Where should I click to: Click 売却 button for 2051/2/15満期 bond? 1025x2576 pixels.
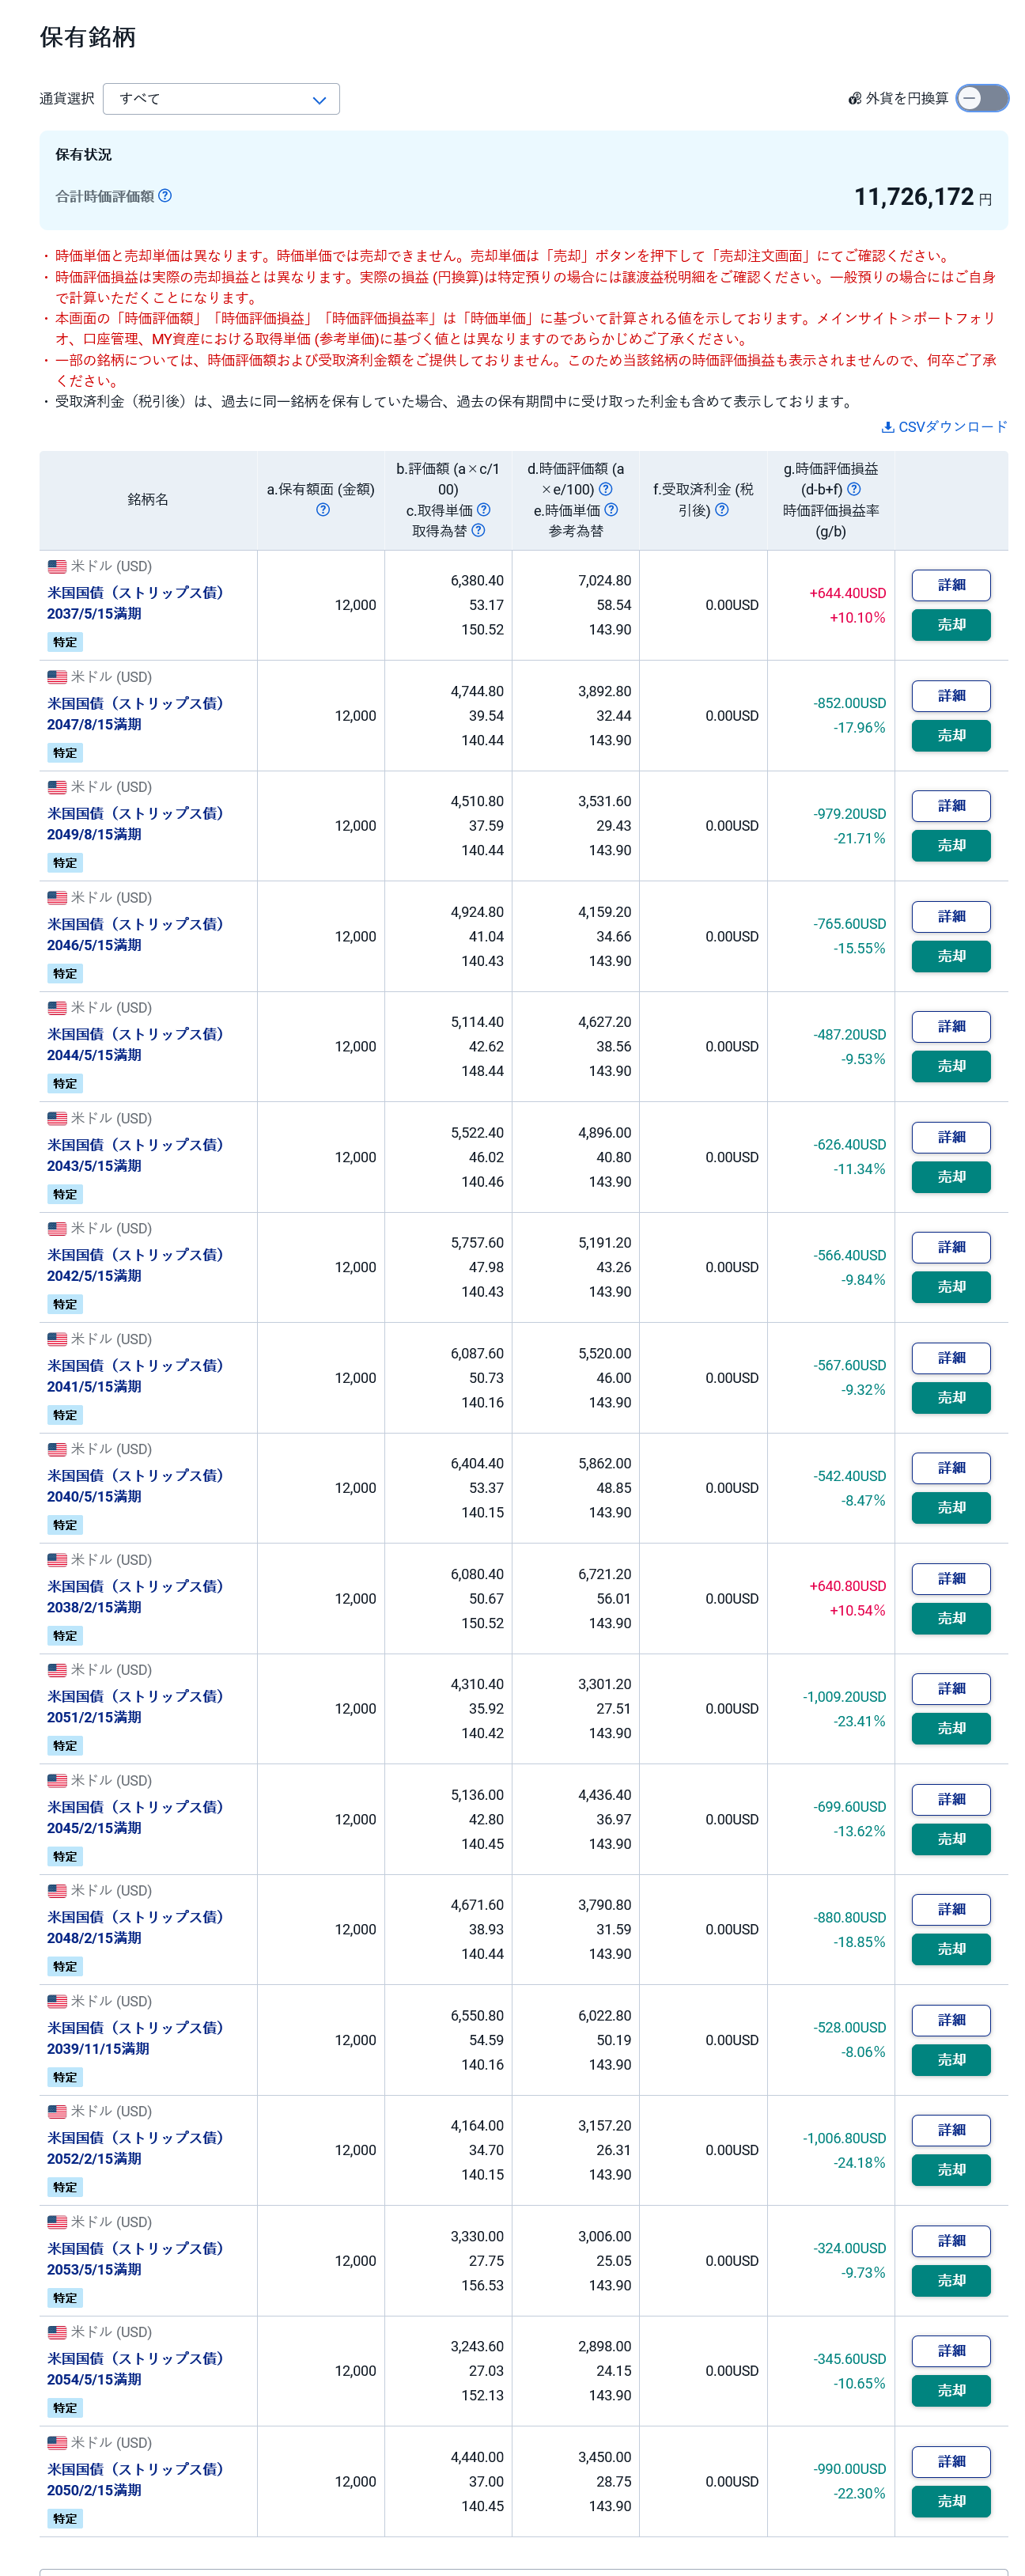pos(951,1729)
